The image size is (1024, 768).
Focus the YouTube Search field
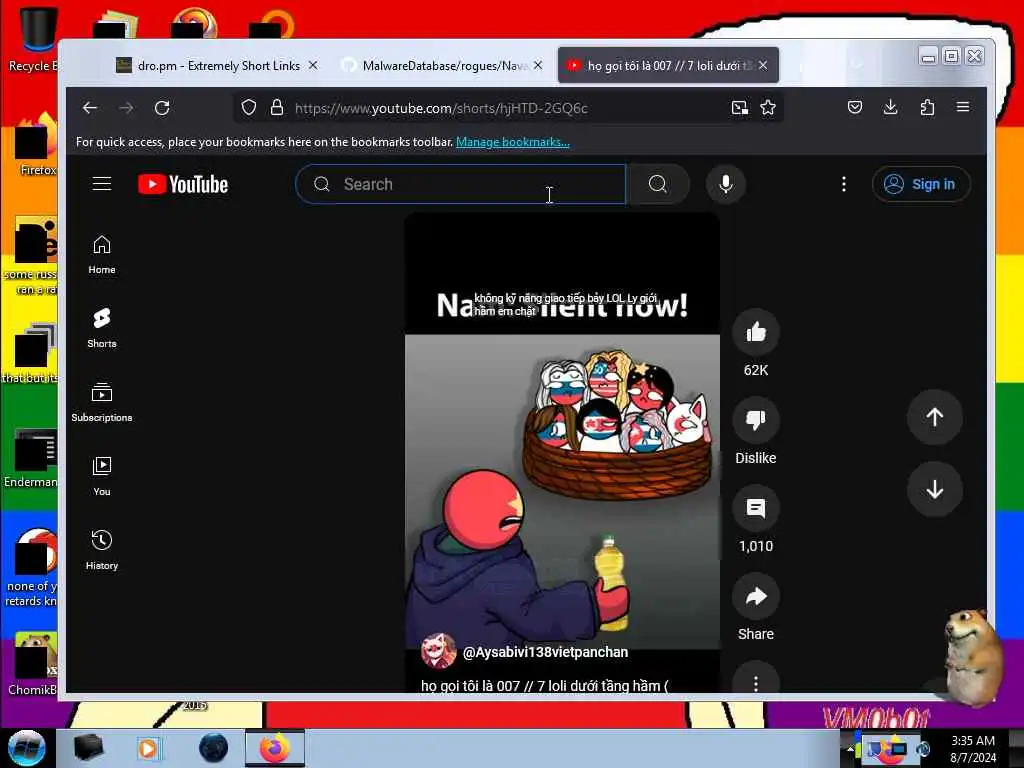[x=460, y=184]
